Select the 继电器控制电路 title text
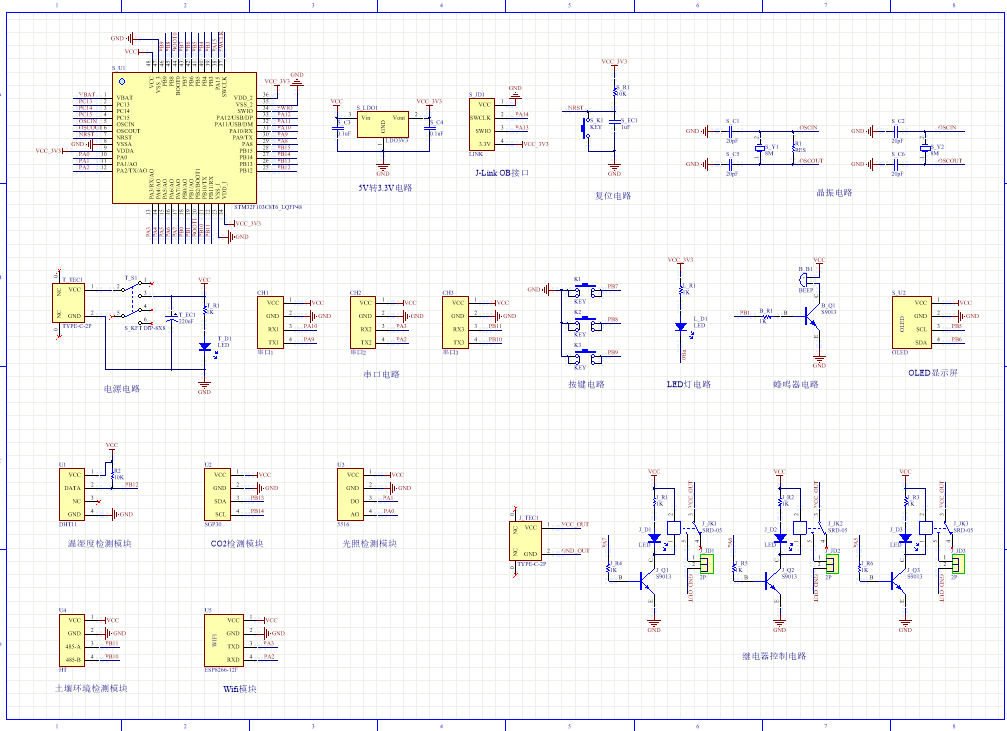The height and width of the screenshot is (731, 1007). coord(774,656)
